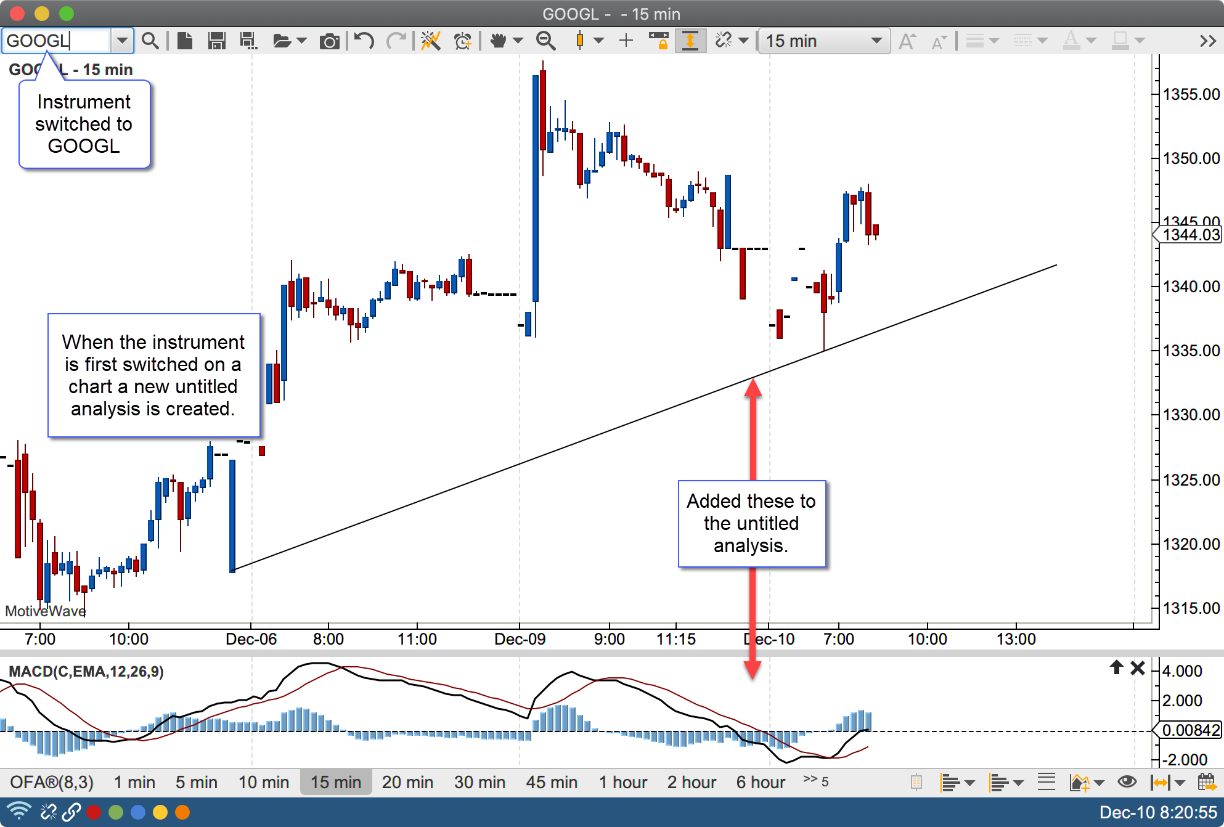Screen dimensions: 1224x827
Task: Show more timeframes with >> 5 button
Action: (815, 781)
